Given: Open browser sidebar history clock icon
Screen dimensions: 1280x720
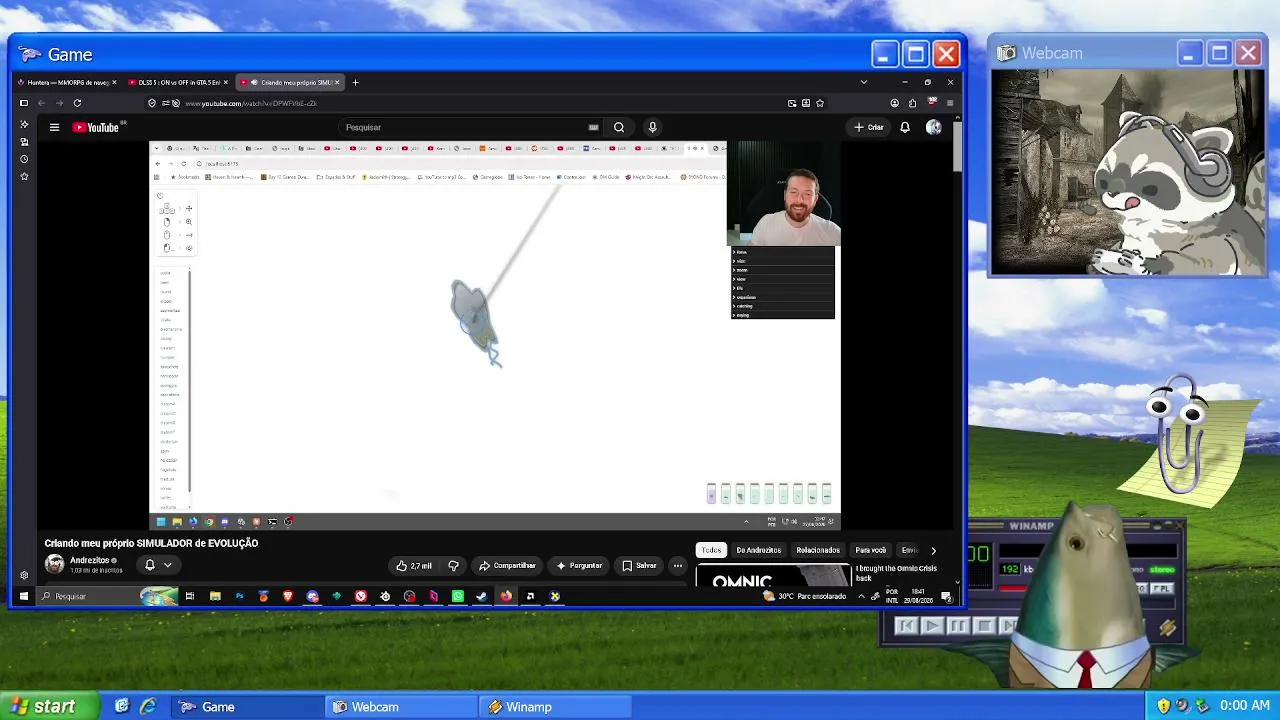Looking at the screenshot, I should 24,159.
